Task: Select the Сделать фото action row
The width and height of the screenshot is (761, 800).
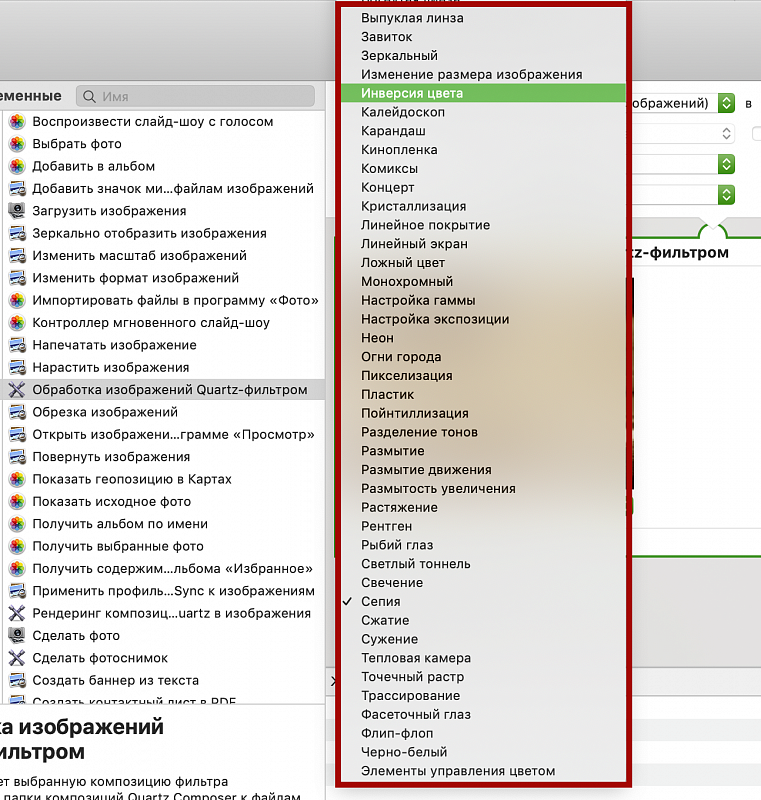Action: [164, 636]
